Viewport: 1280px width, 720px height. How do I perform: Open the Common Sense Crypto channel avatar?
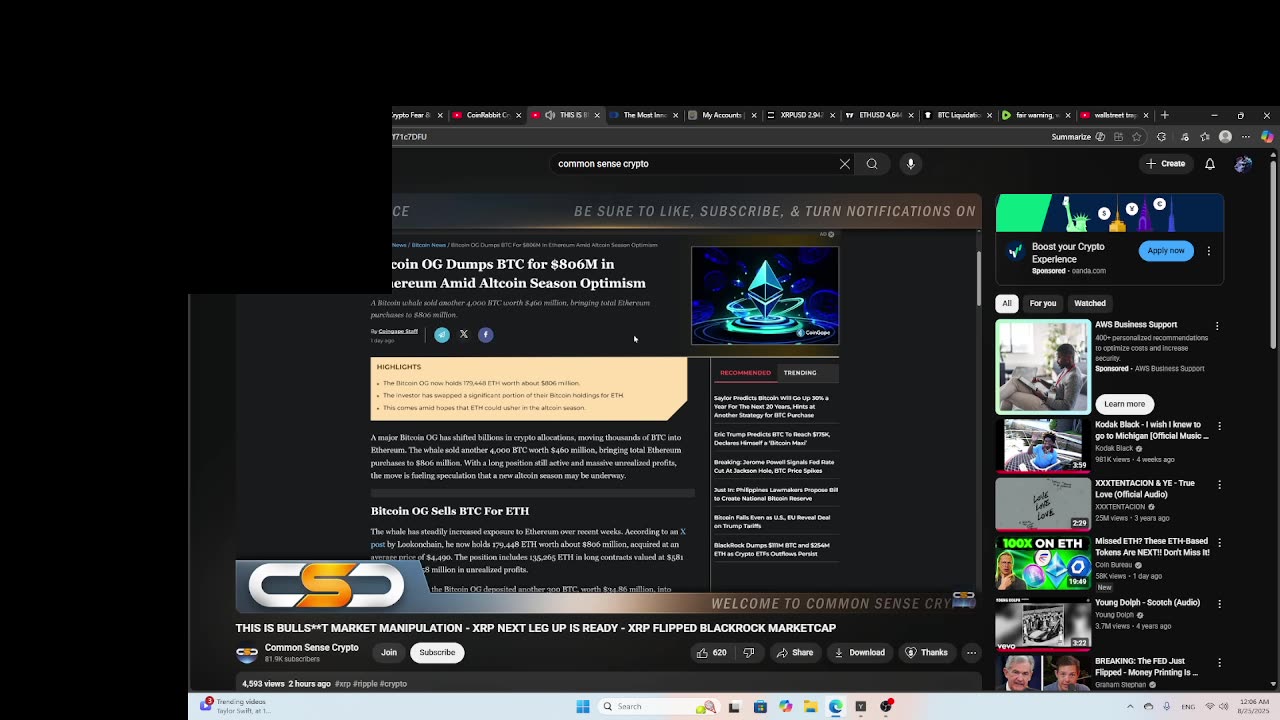pos(246,654)
